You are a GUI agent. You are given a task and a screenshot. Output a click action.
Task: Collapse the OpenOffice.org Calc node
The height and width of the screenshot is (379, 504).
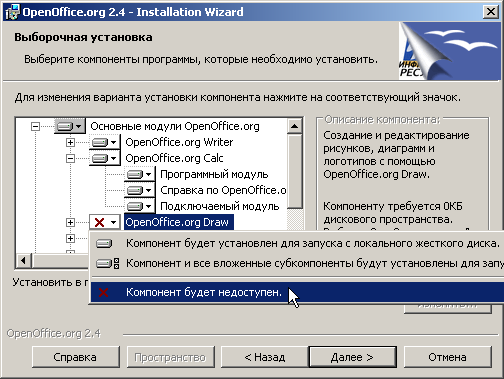point(70,158)
